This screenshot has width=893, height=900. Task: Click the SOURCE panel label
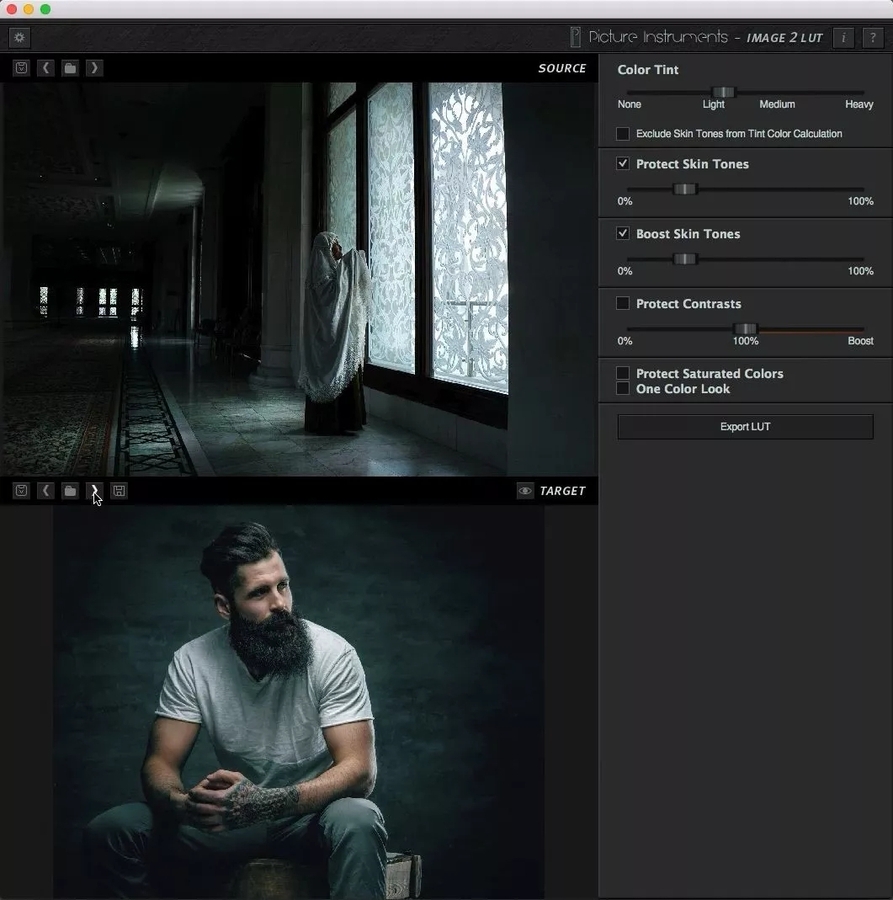562,68
